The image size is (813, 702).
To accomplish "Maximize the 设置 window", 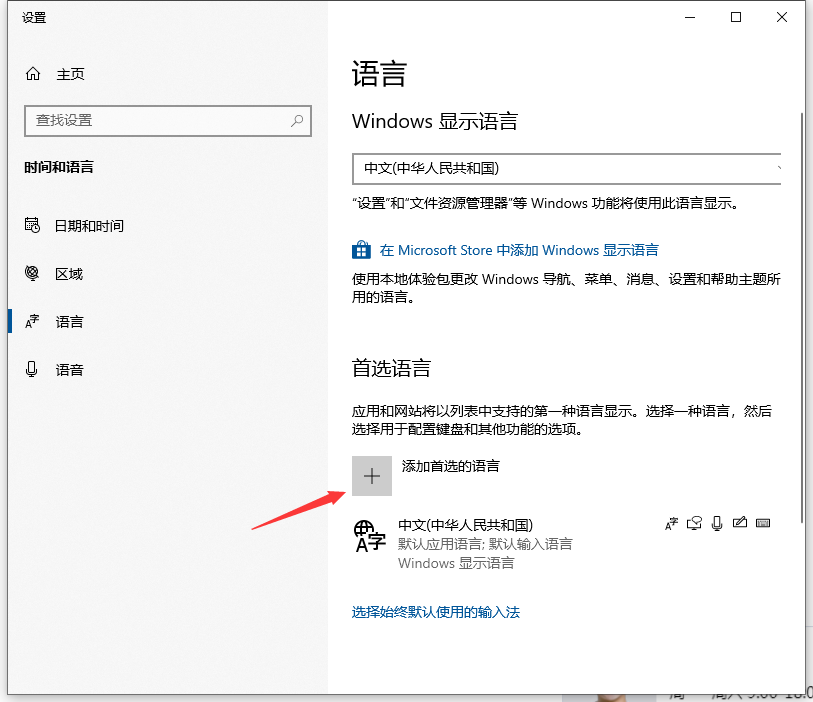I will coord(736,18).
